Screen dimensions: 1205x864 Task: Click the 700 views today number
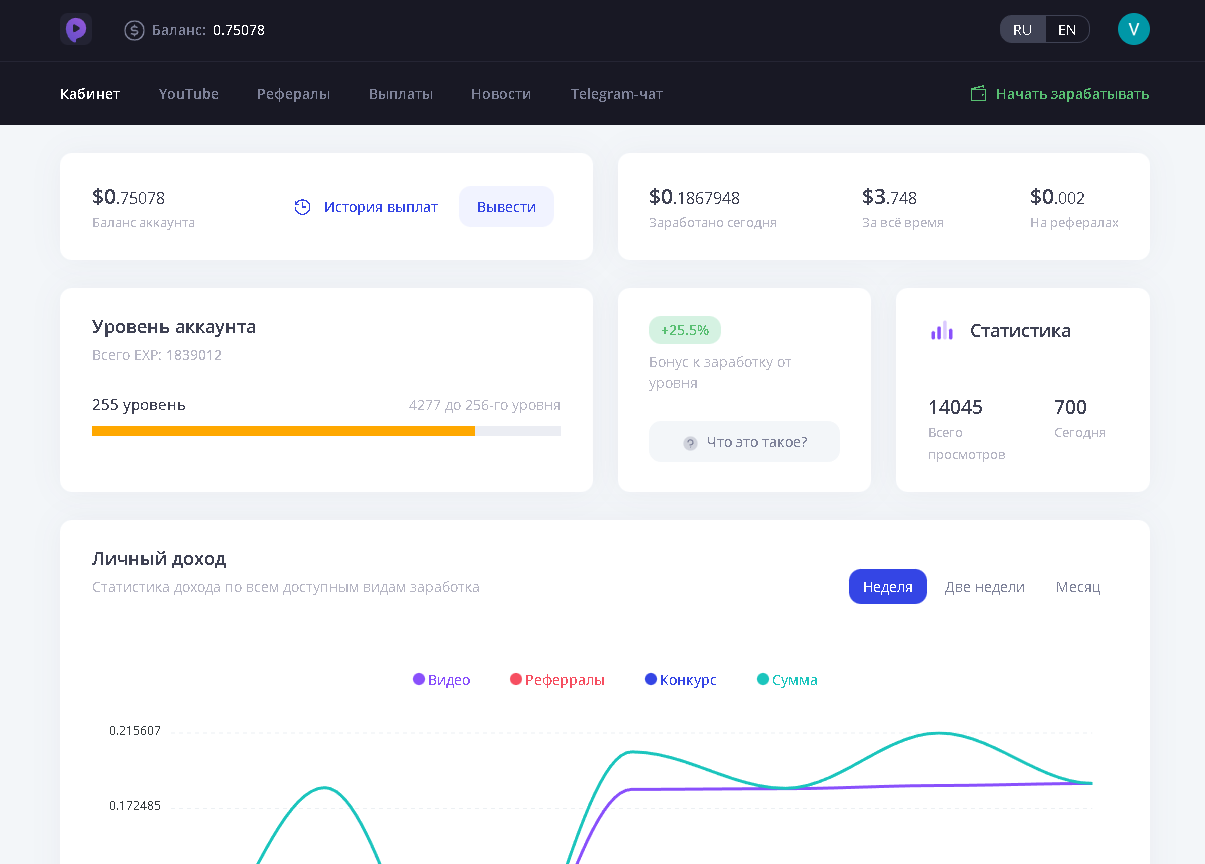[x=1070, y=407]
